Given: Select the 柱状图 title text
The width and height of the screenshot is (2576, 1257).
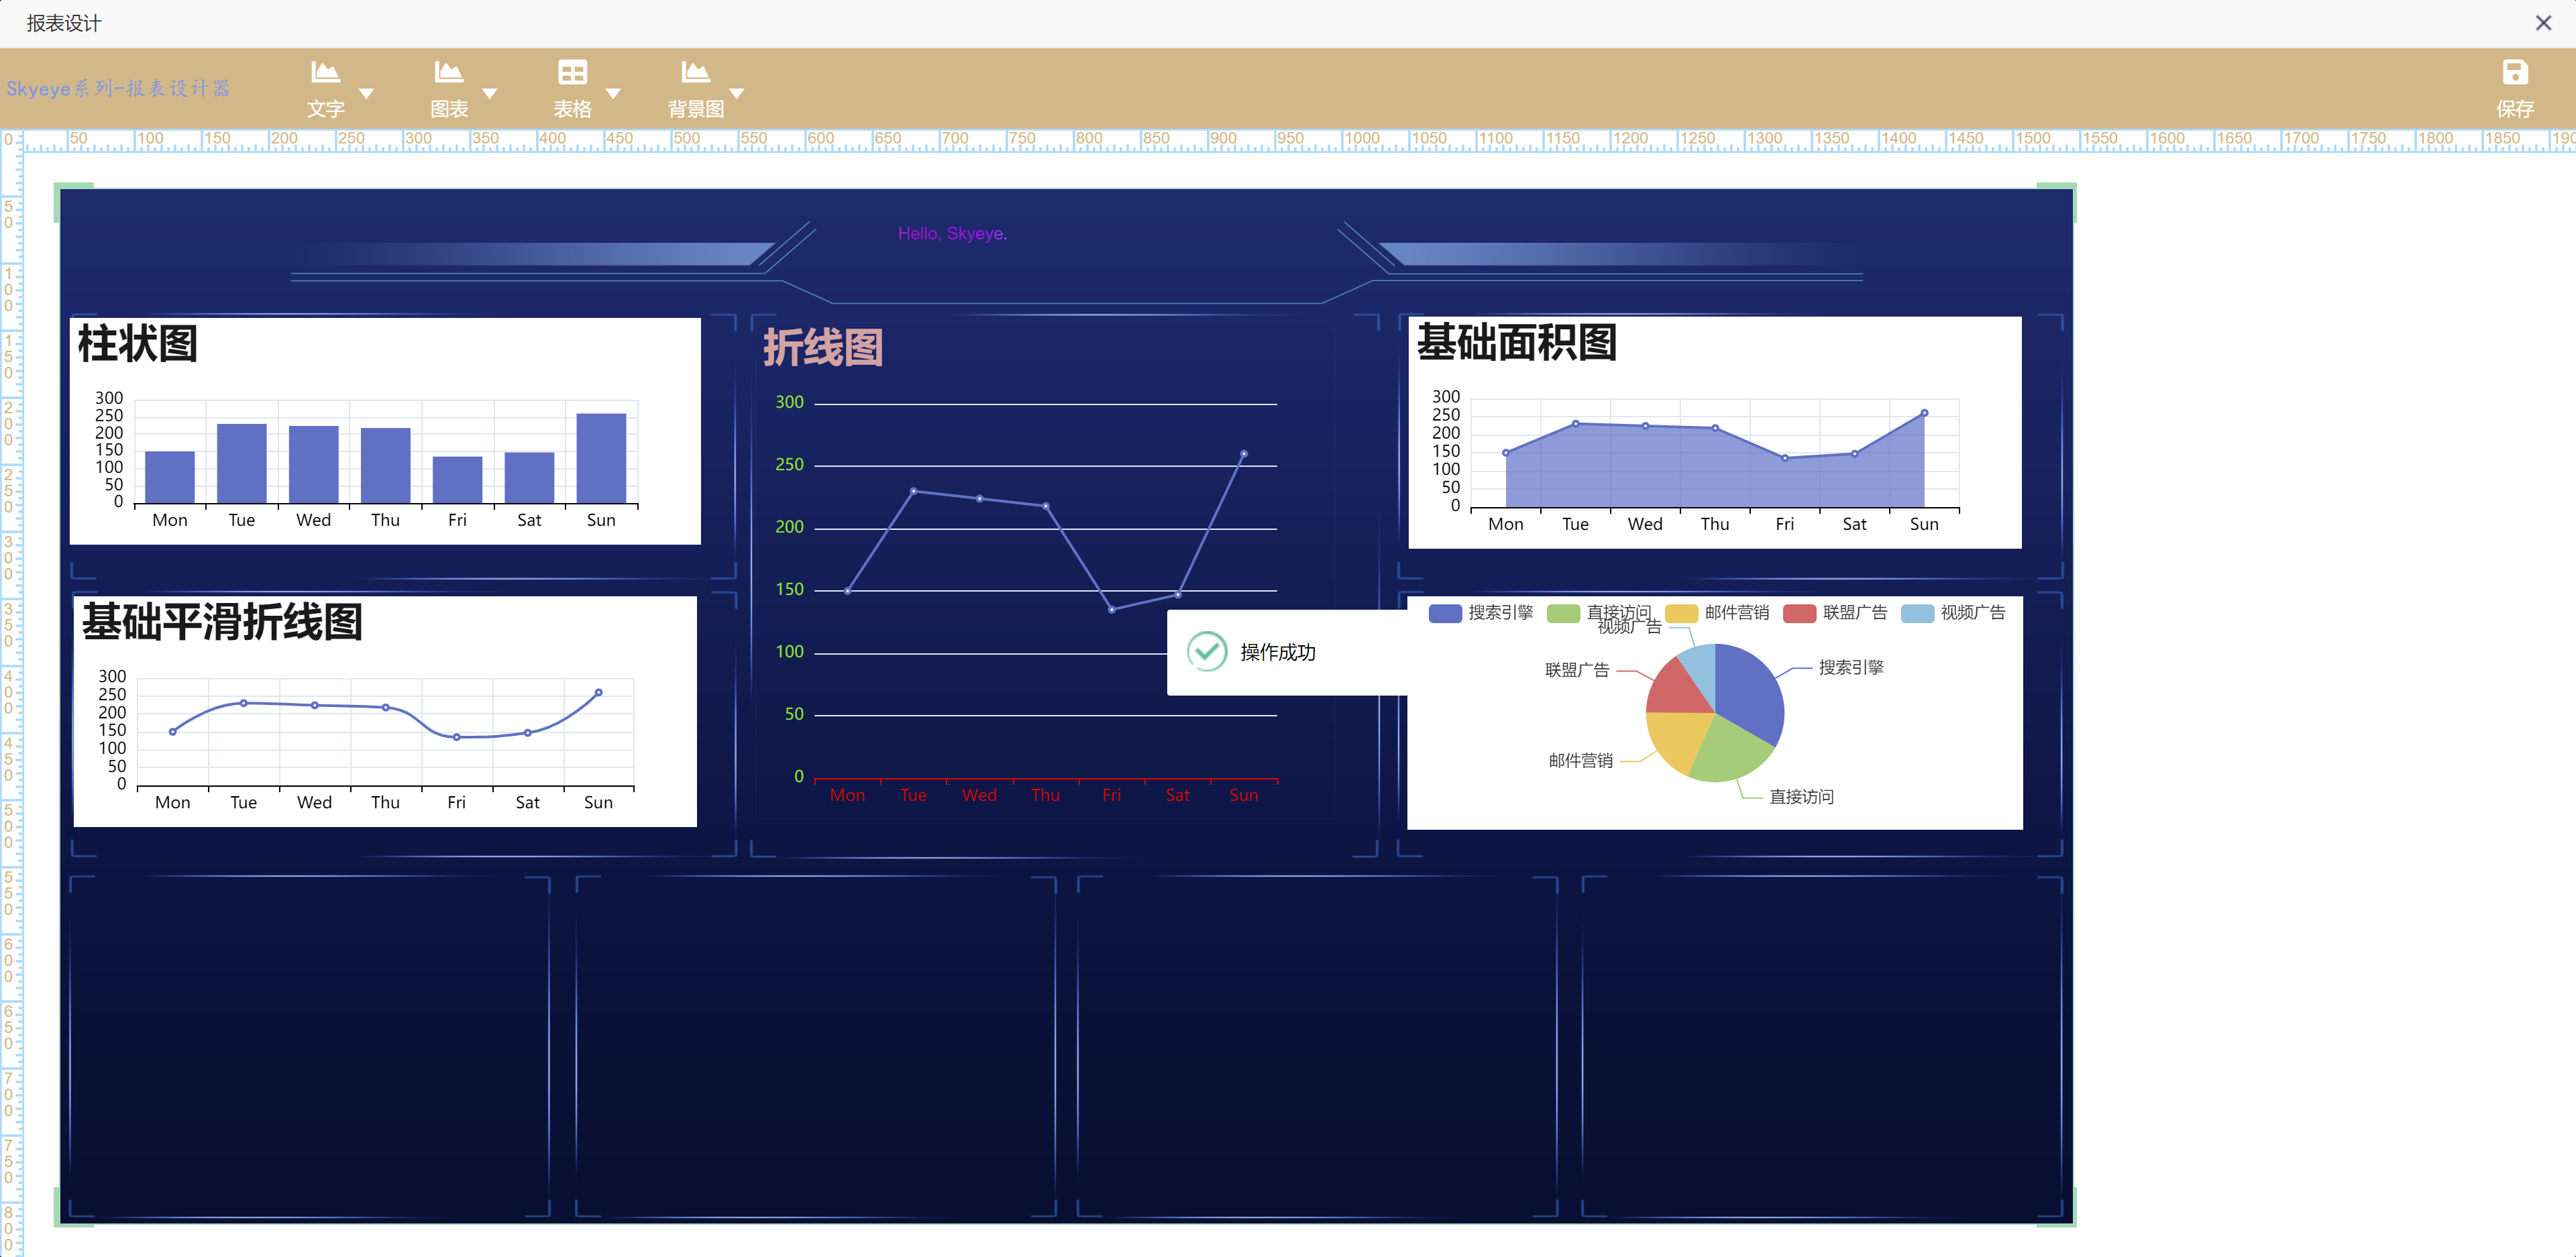Looking at the screenshot, I should tap(138, 343).
